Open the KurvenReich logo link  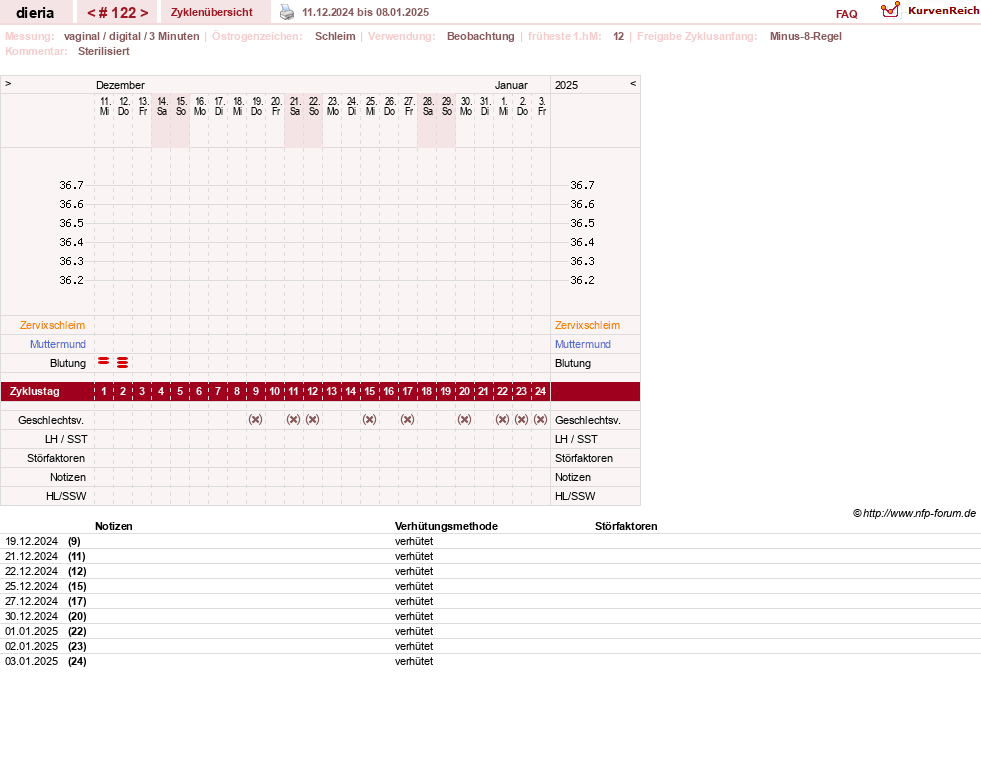[929, 11]
